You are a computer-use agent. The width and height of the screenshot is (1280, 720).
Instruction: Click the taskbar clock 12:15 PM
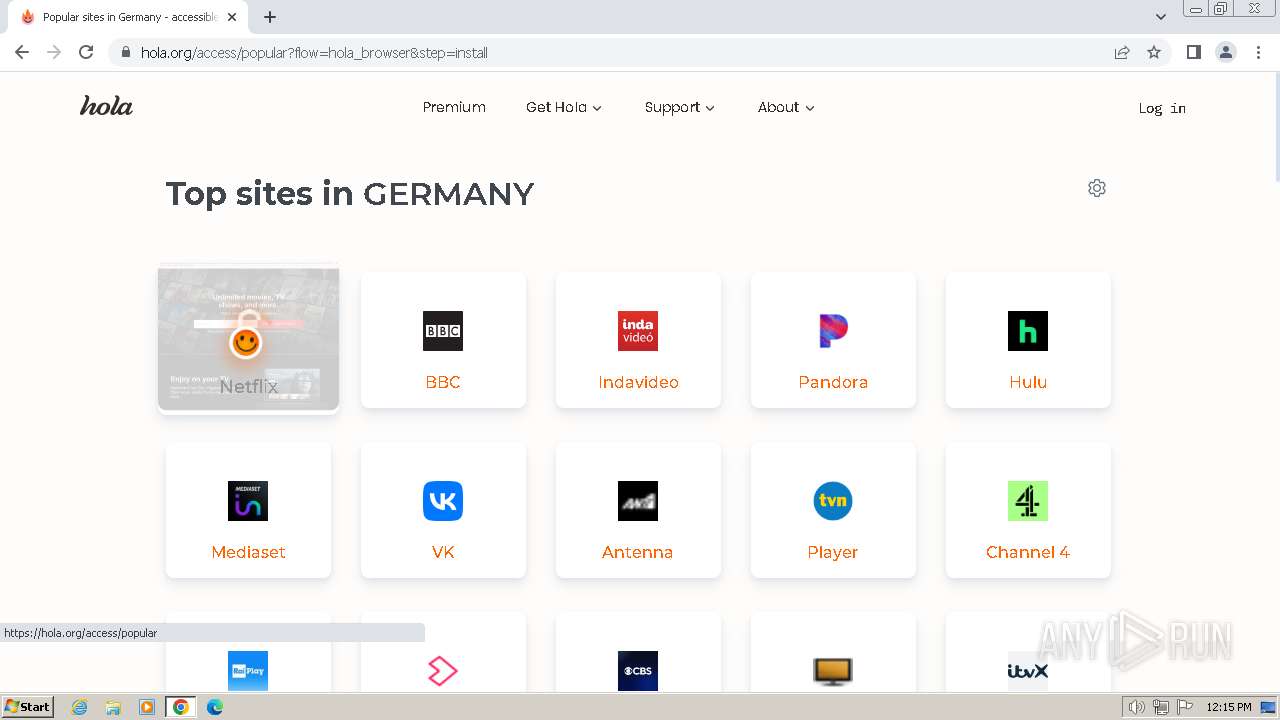click(1229, 707)
